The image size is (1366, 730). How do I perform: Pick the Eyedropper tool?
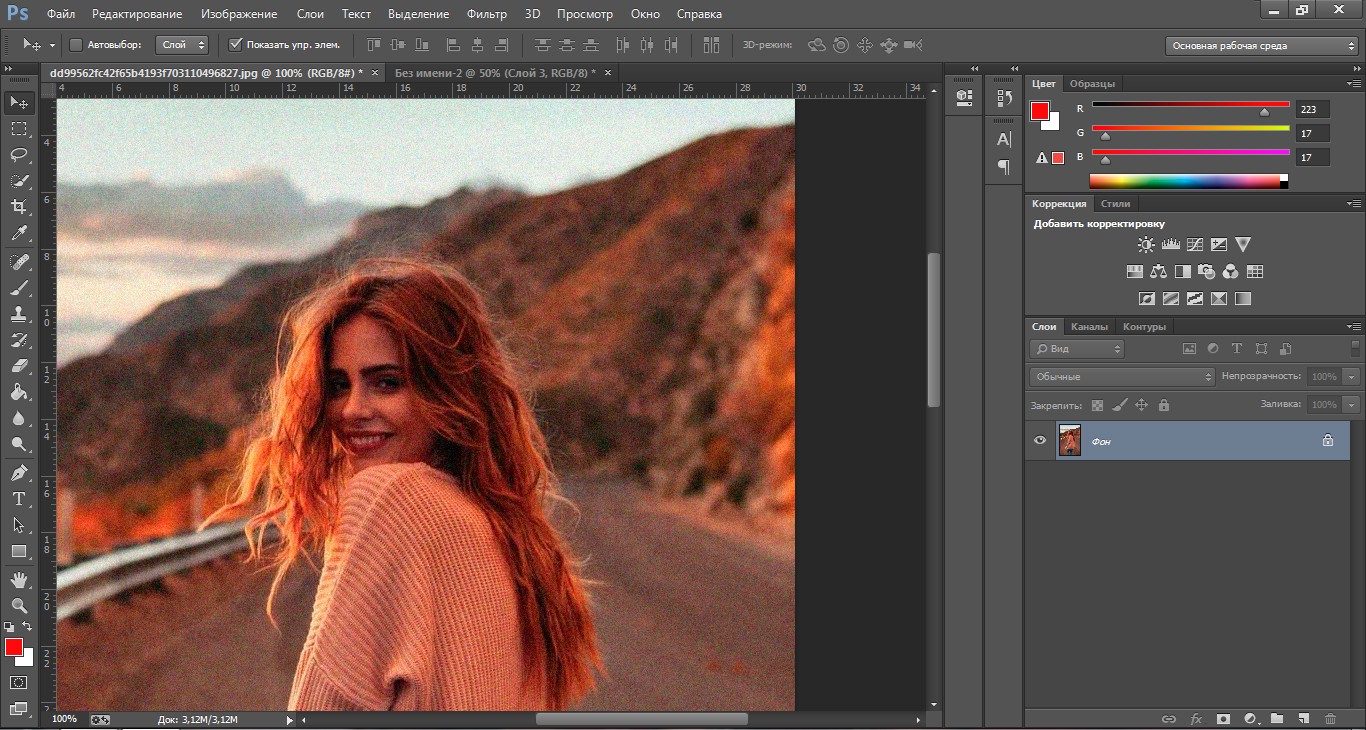click(18, 234)
